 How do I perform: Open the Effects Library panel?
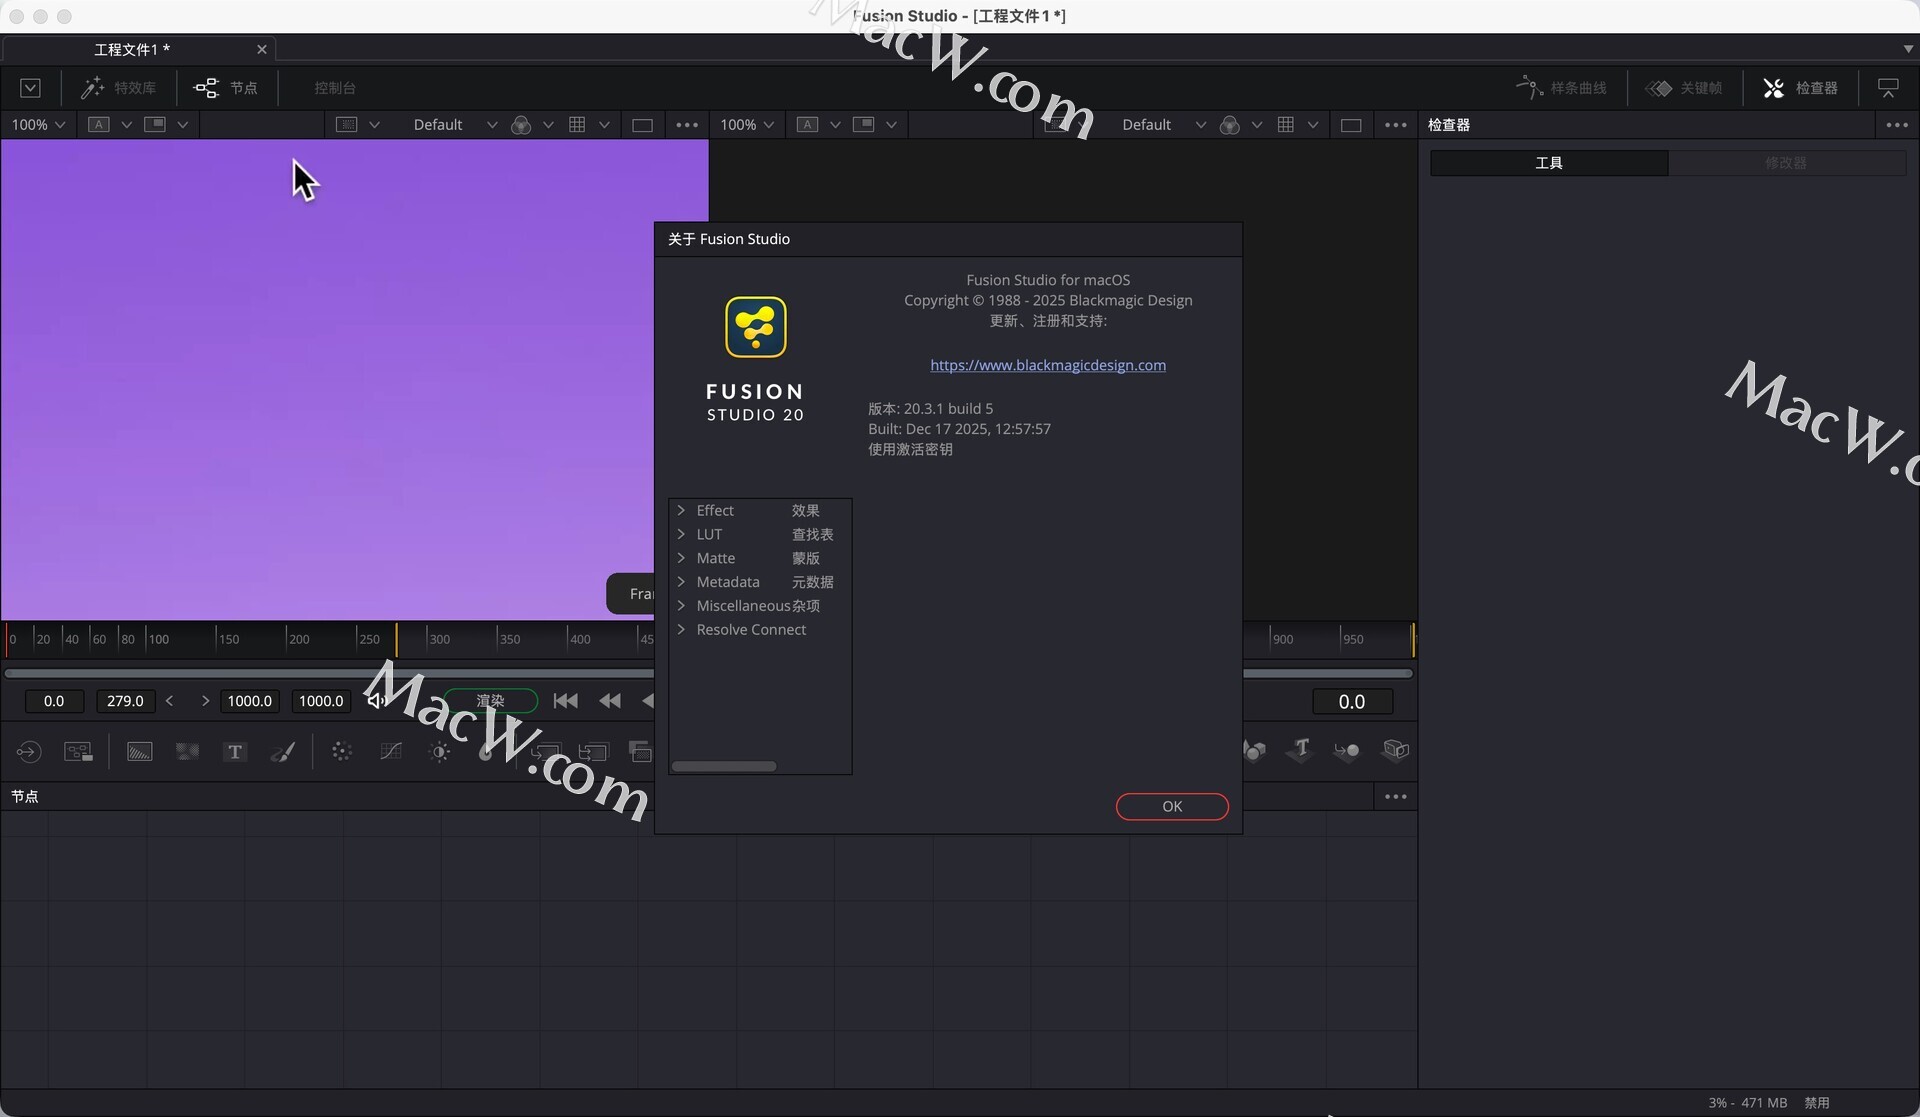click(119, 88)
